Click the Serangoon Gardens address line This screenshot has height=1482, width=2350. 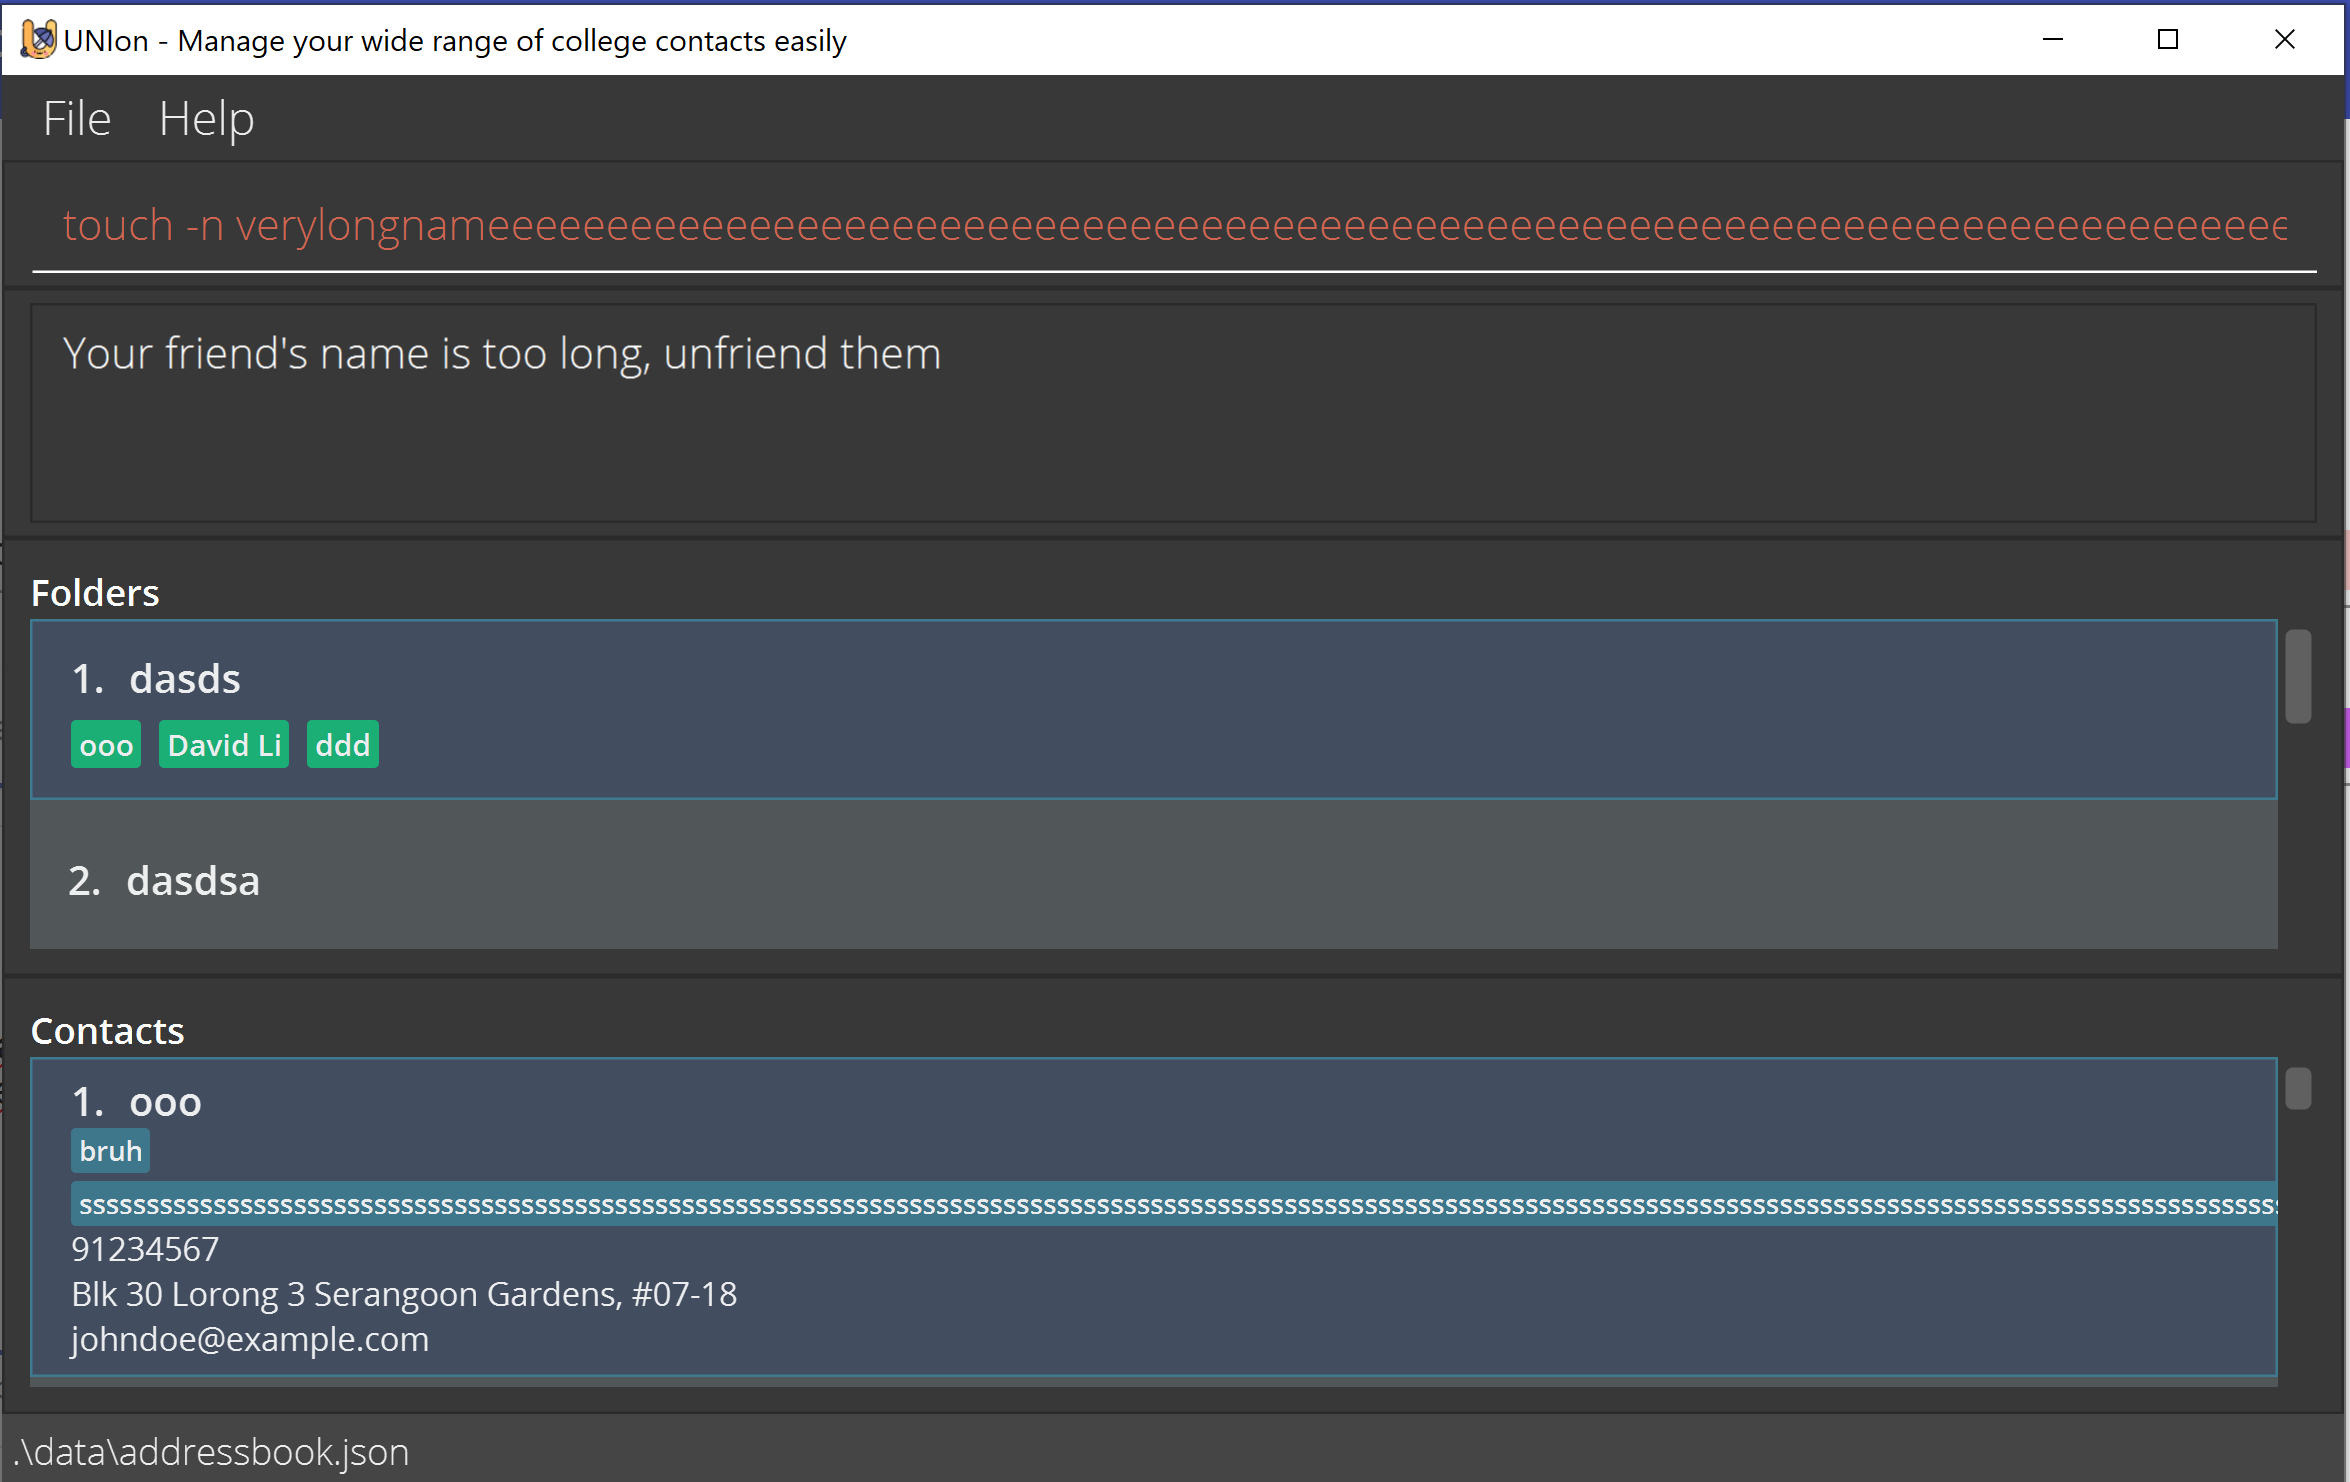pyautogui.click(x=404, y=1294)
